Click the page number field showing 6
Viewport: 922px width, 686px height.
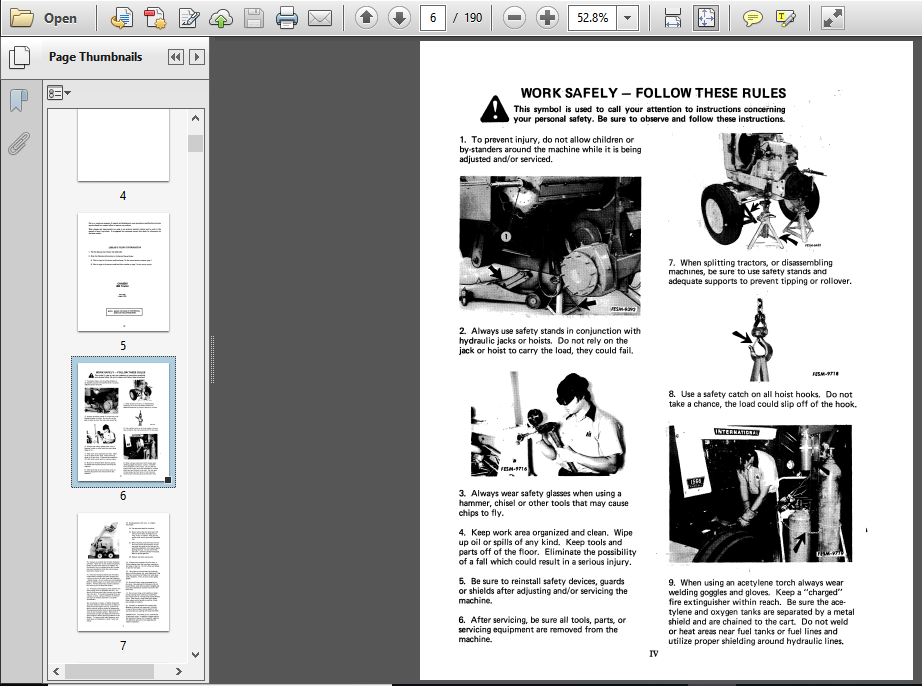pos(433,18)
